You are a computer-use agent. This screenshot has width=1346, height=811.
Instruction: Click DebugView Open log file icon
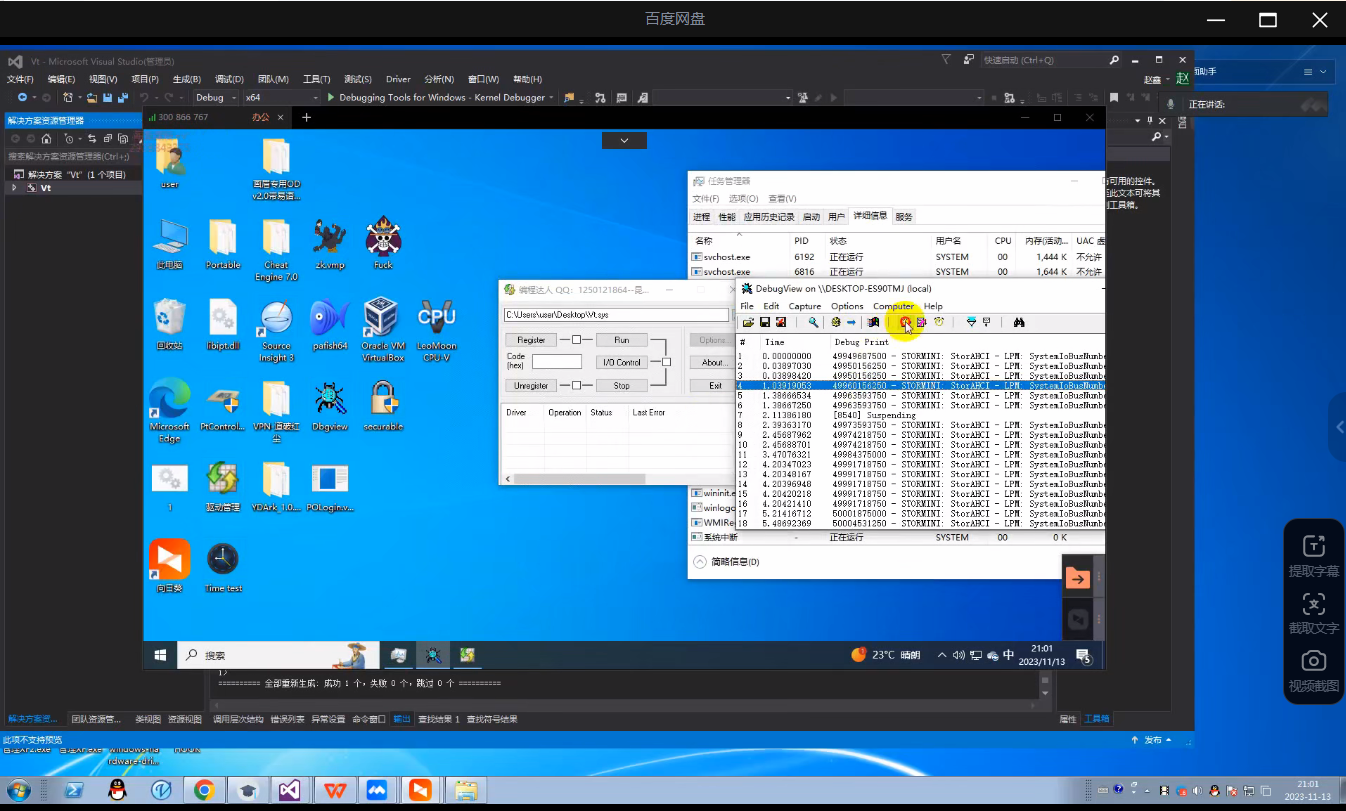coord(748,322)
